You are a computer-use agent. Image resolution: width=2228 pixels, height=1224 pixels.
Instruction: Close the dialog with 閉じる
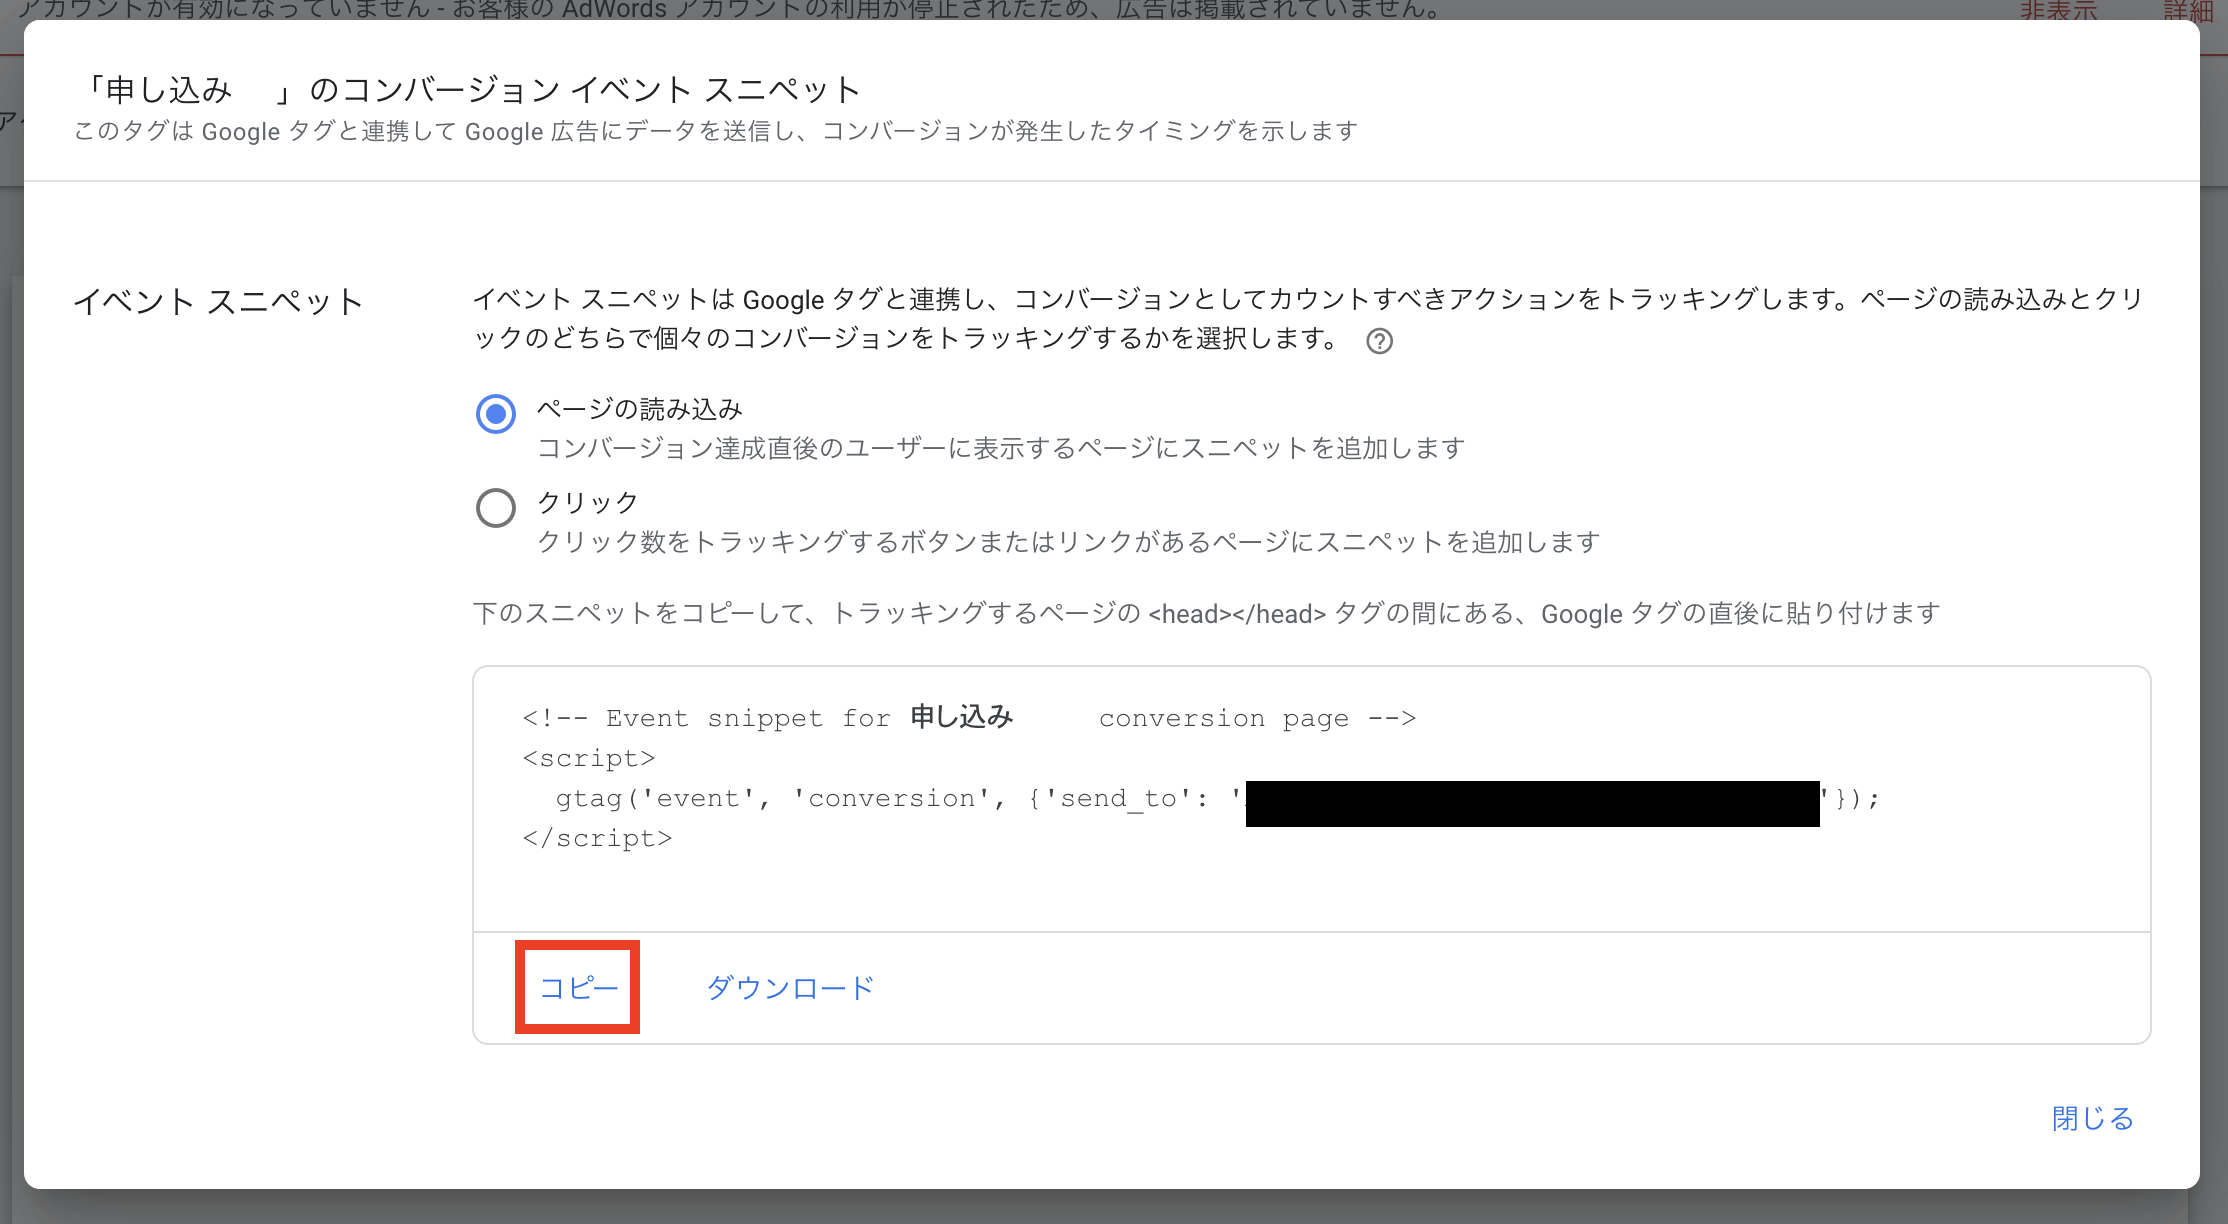[x=2092, y=1118]
